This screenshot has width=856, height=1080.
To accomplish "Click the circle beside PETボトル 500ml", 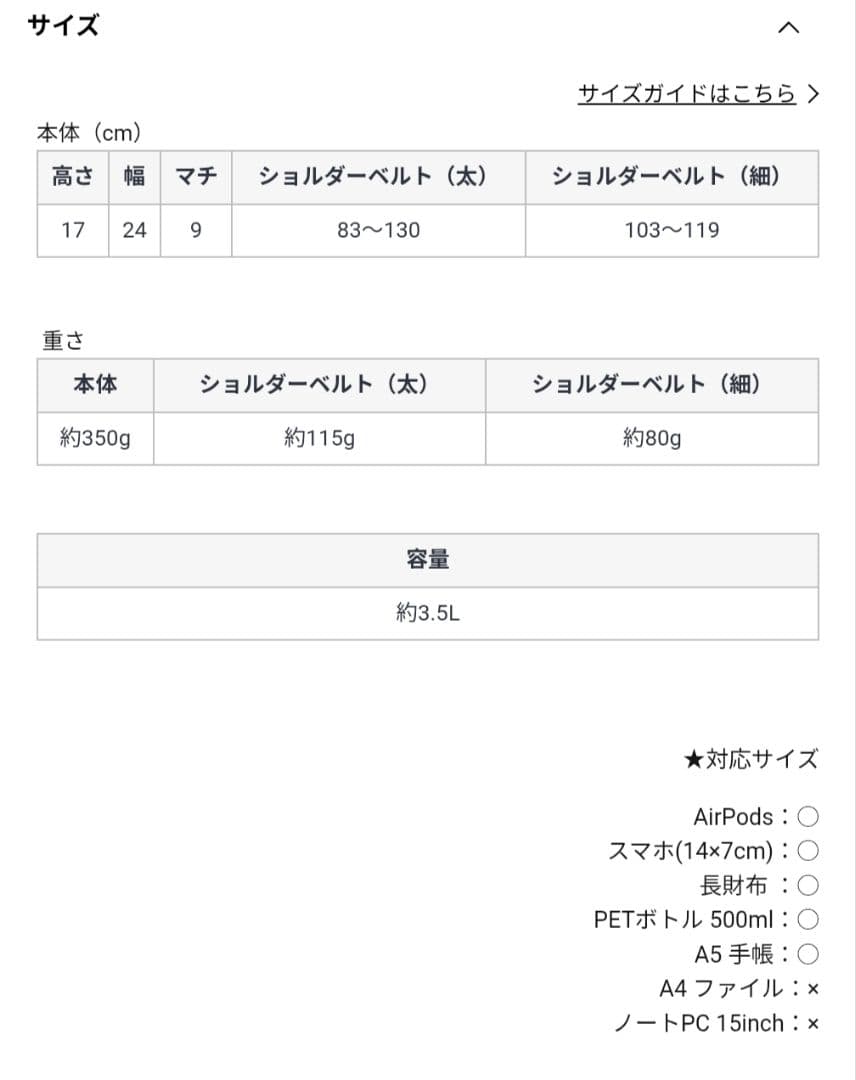I will [808, 919].
